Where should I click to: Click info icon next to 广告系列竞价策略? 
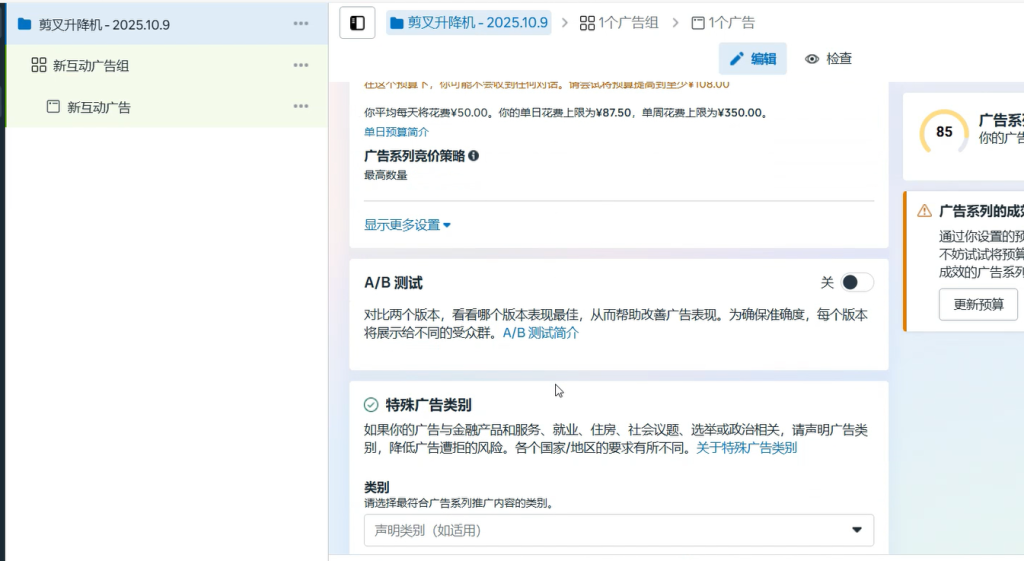tap(473, 156)
